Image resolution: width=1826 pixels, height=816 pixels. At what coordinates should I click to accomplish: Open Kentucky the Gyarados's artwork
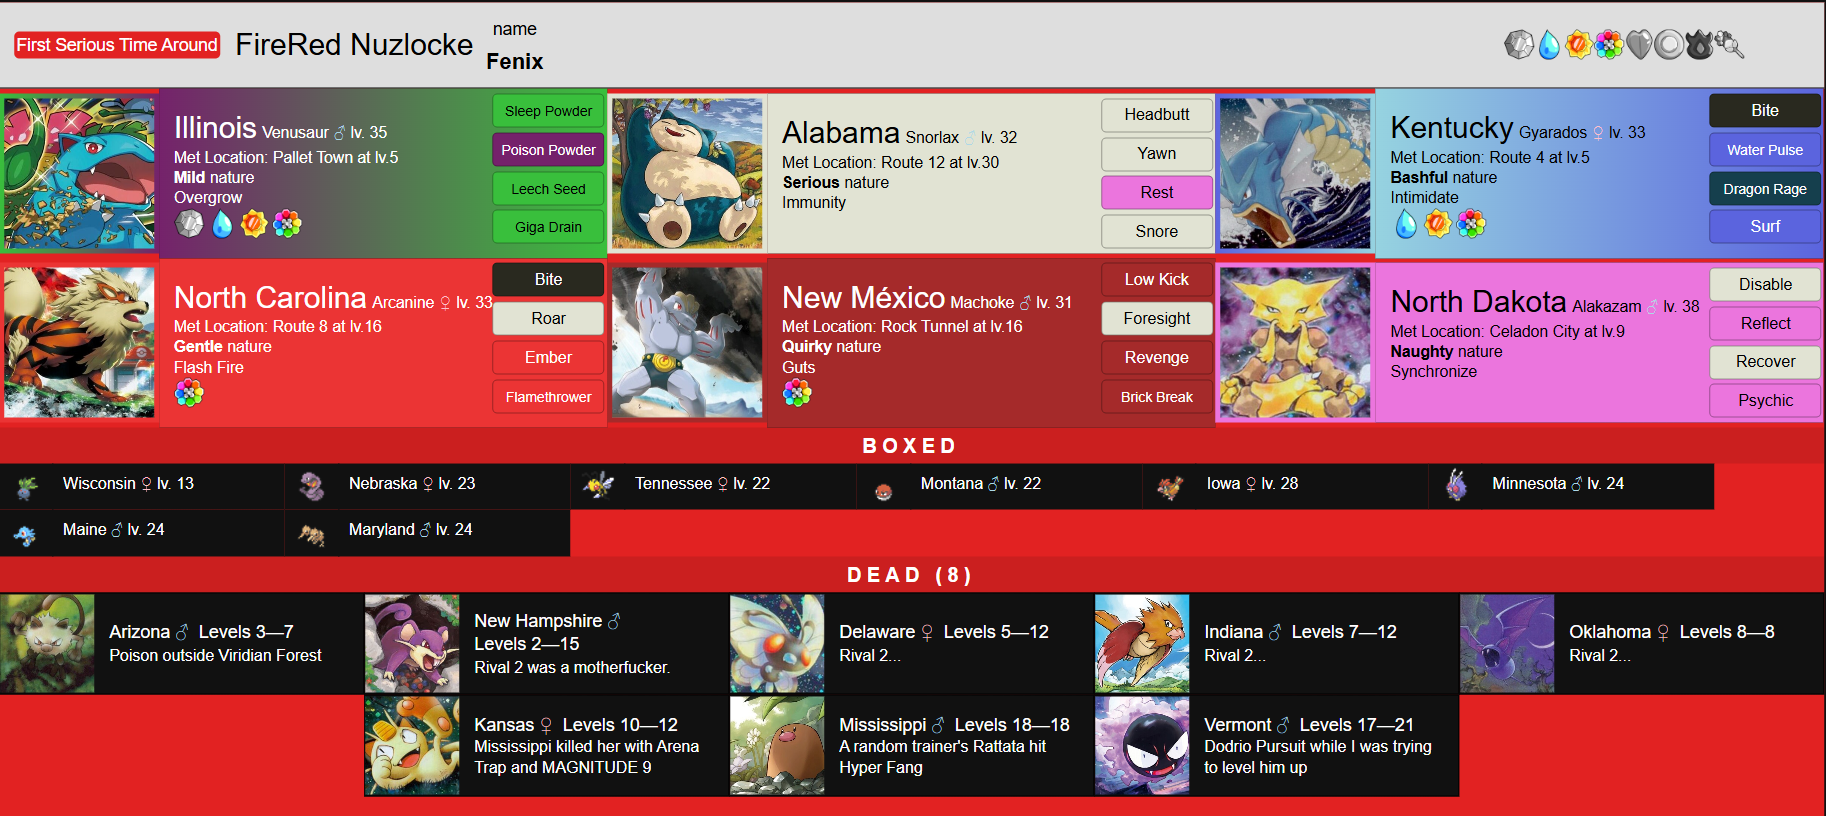point(1295,173)
